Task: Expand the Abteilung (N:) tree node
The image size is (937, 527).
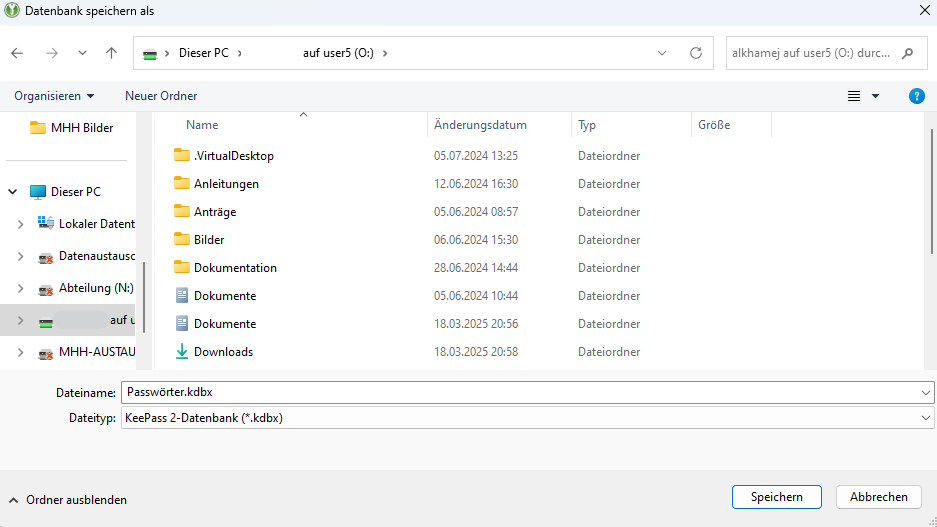Action: pyautogui.click(x=20, y=288)
